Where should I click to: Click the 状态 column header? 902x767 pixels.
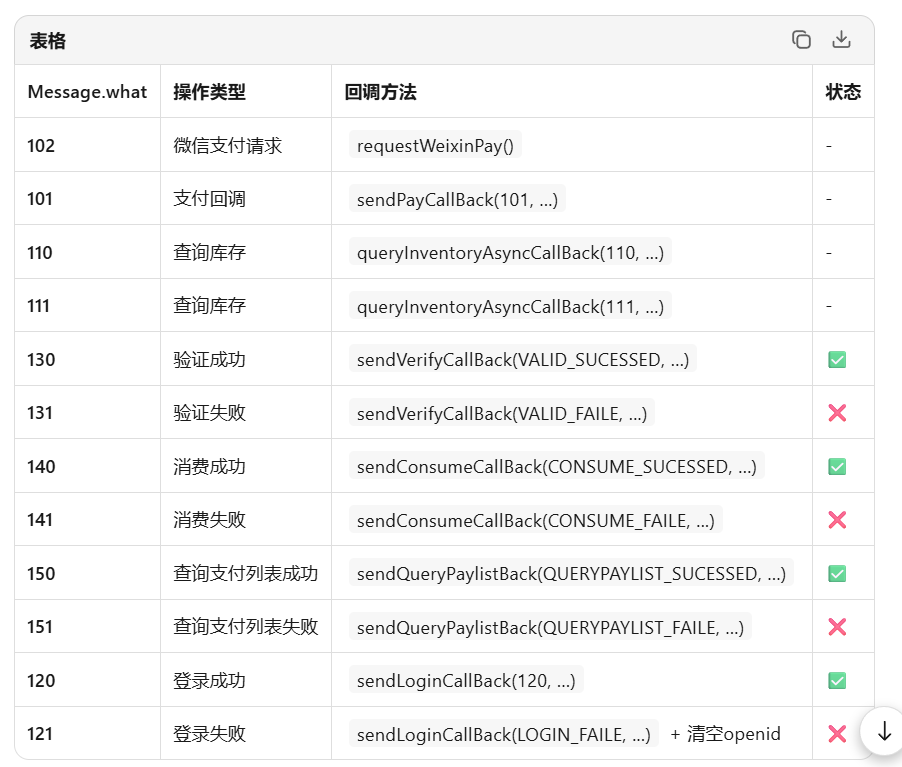click(843, 92)
